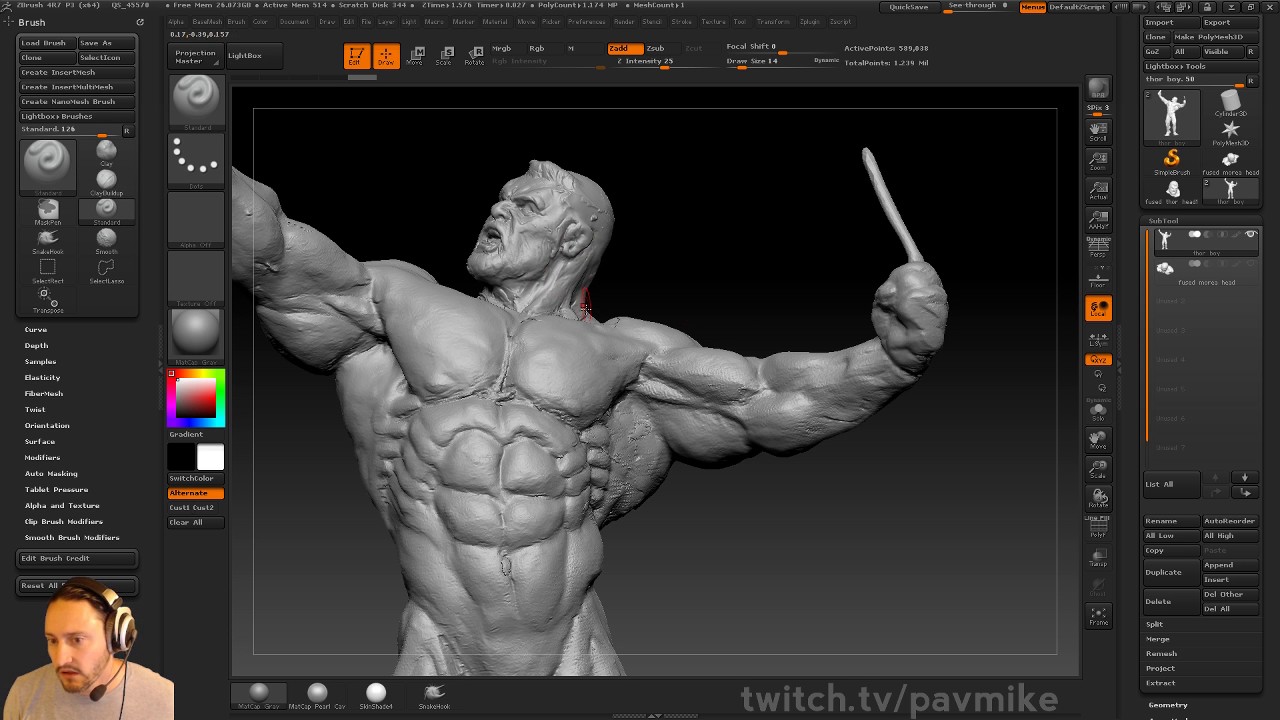The width and height of the screenshot is (1280, 720).
Task: Open the Material menu
Action: [494, 21]
